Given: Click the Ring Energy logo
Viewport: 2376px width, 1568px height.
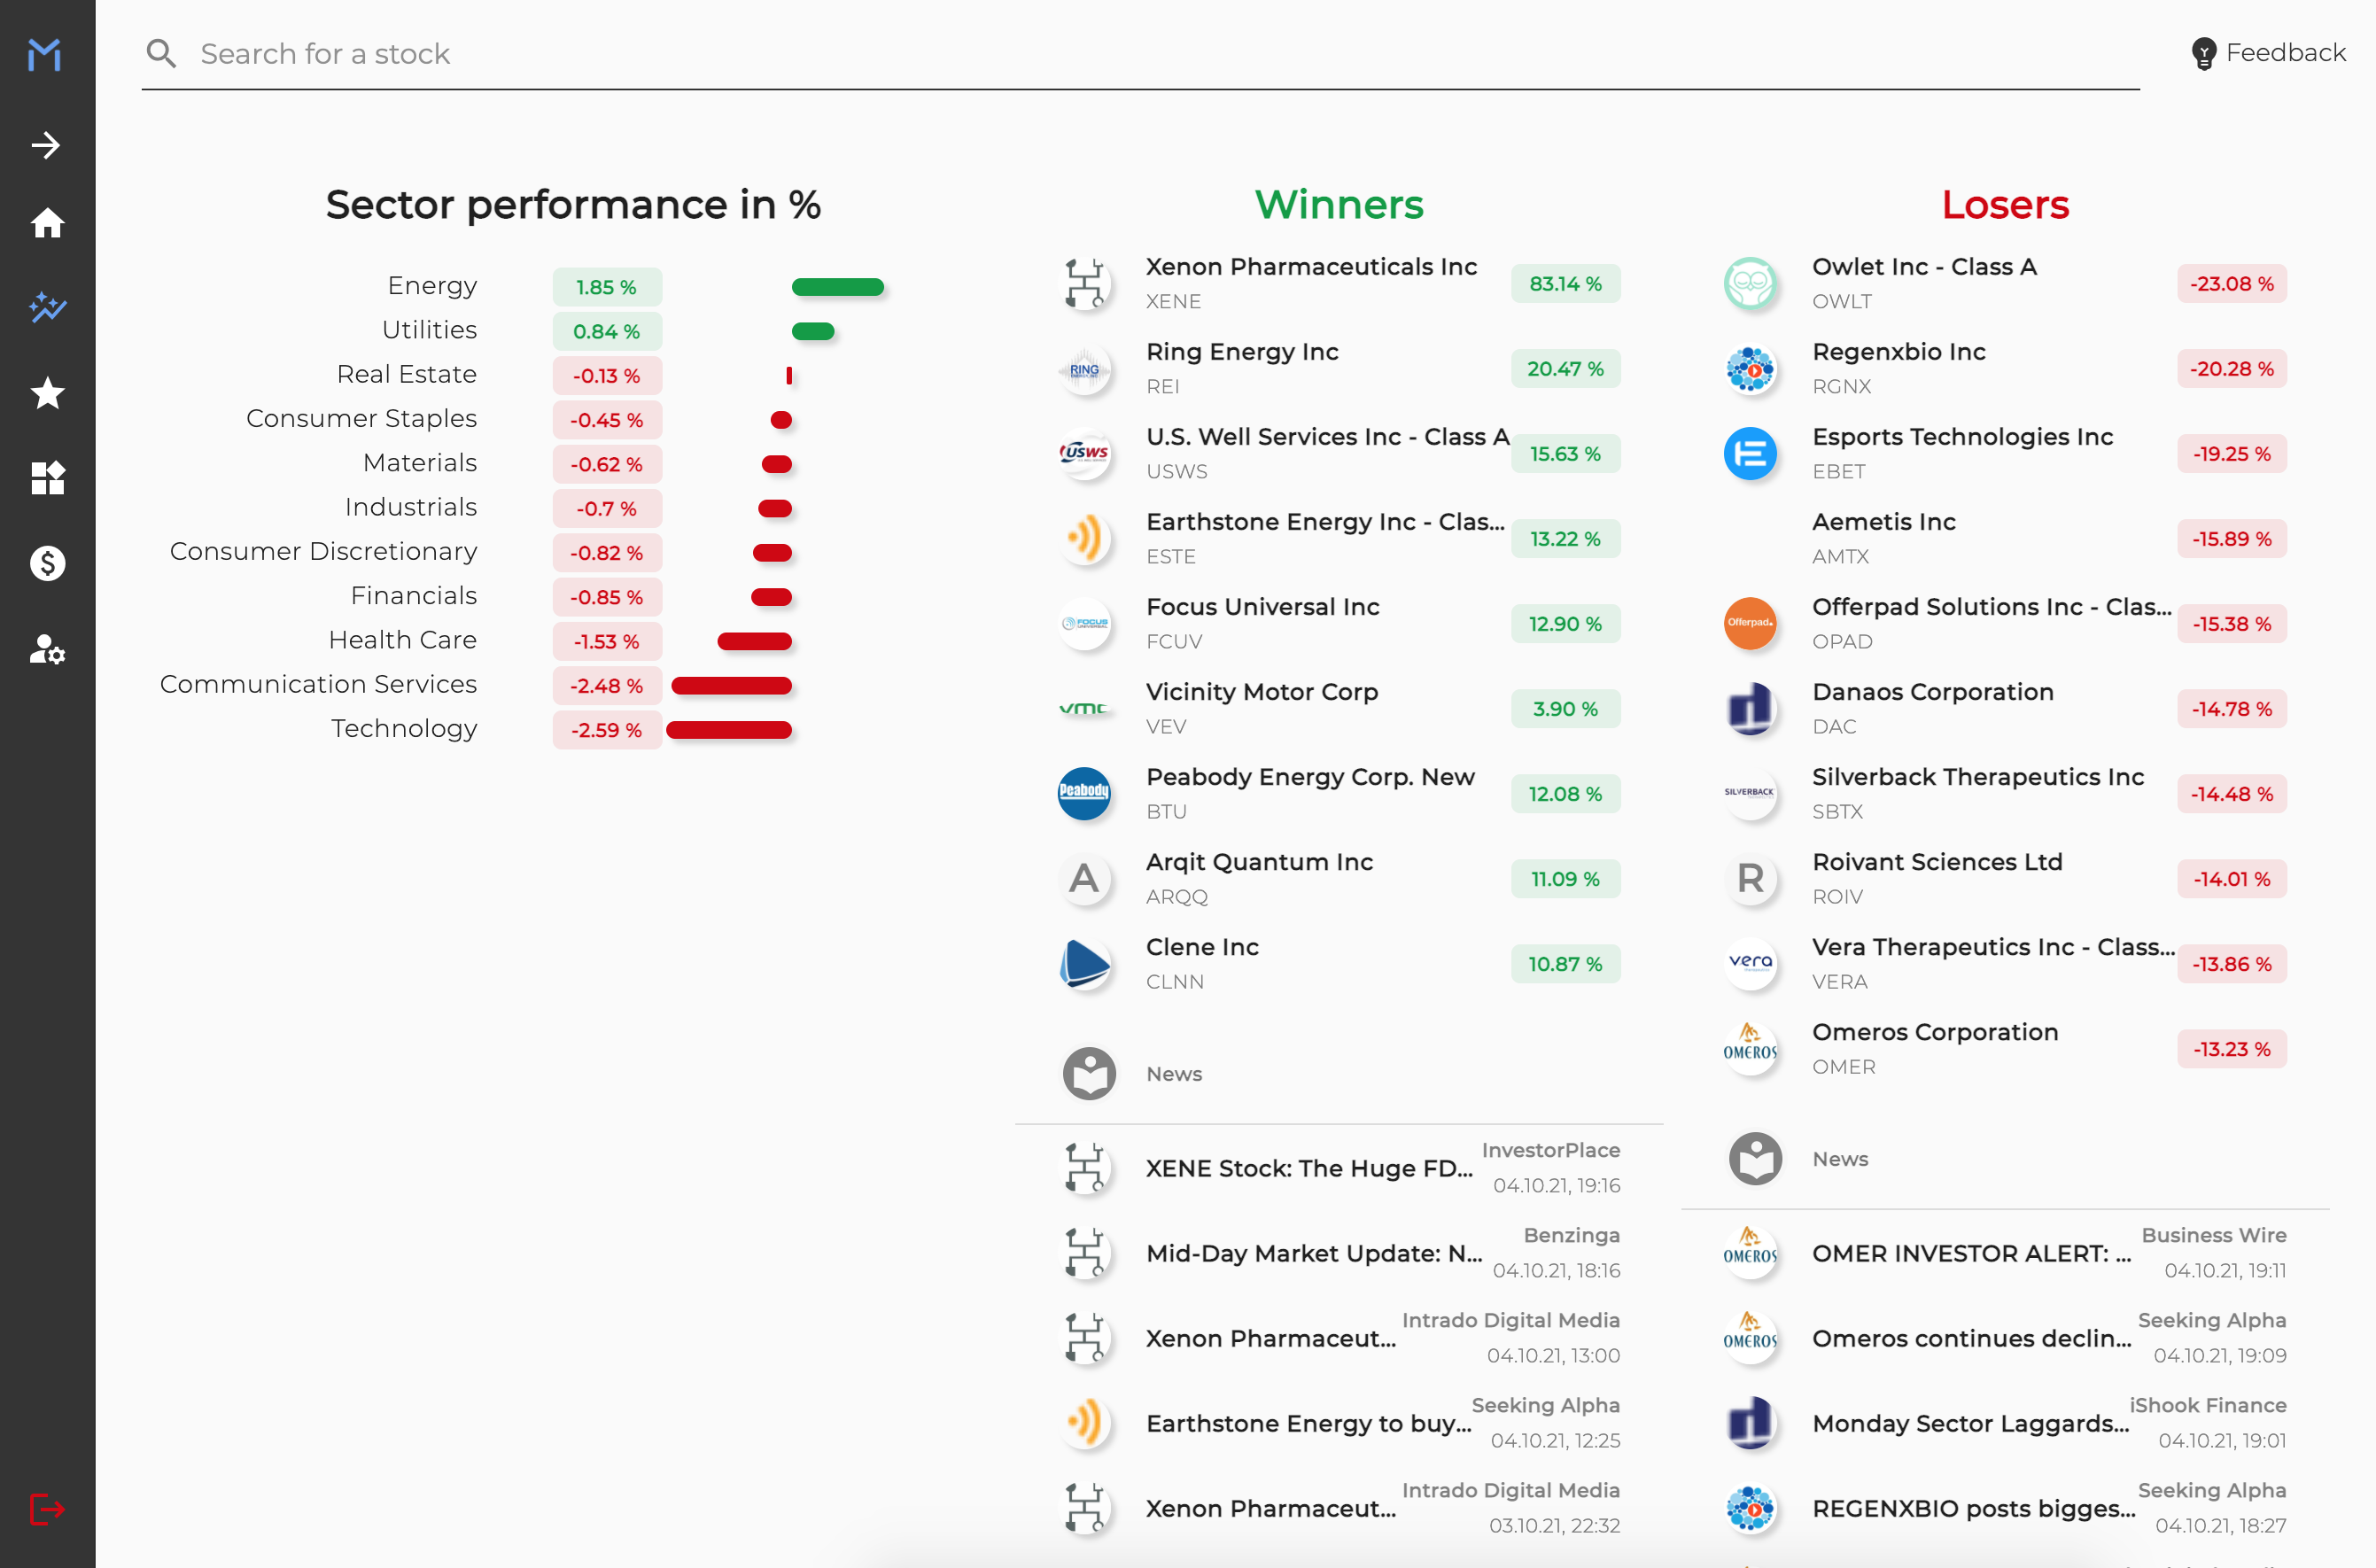Looking at the screenshot, I should click(1085, 369).
